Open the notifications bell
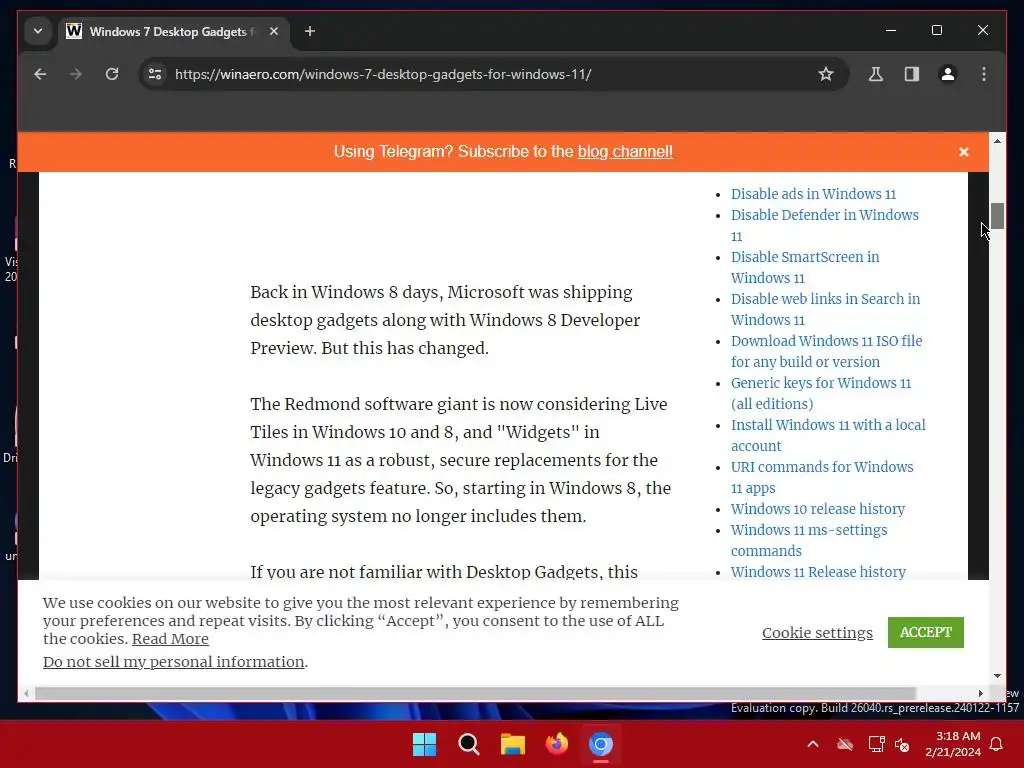Screen dimensions: 1024x768 (997, 744)
